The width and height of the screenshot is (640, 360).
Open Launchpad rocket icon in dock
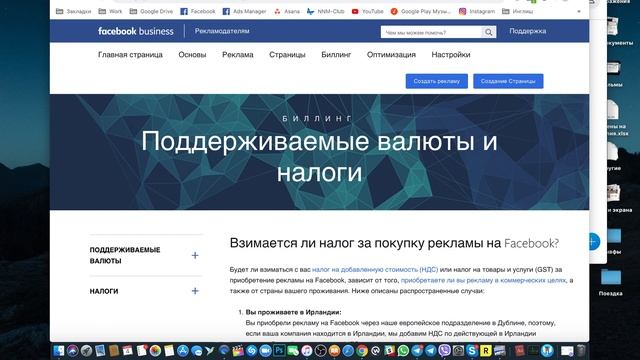pos(87,350)
